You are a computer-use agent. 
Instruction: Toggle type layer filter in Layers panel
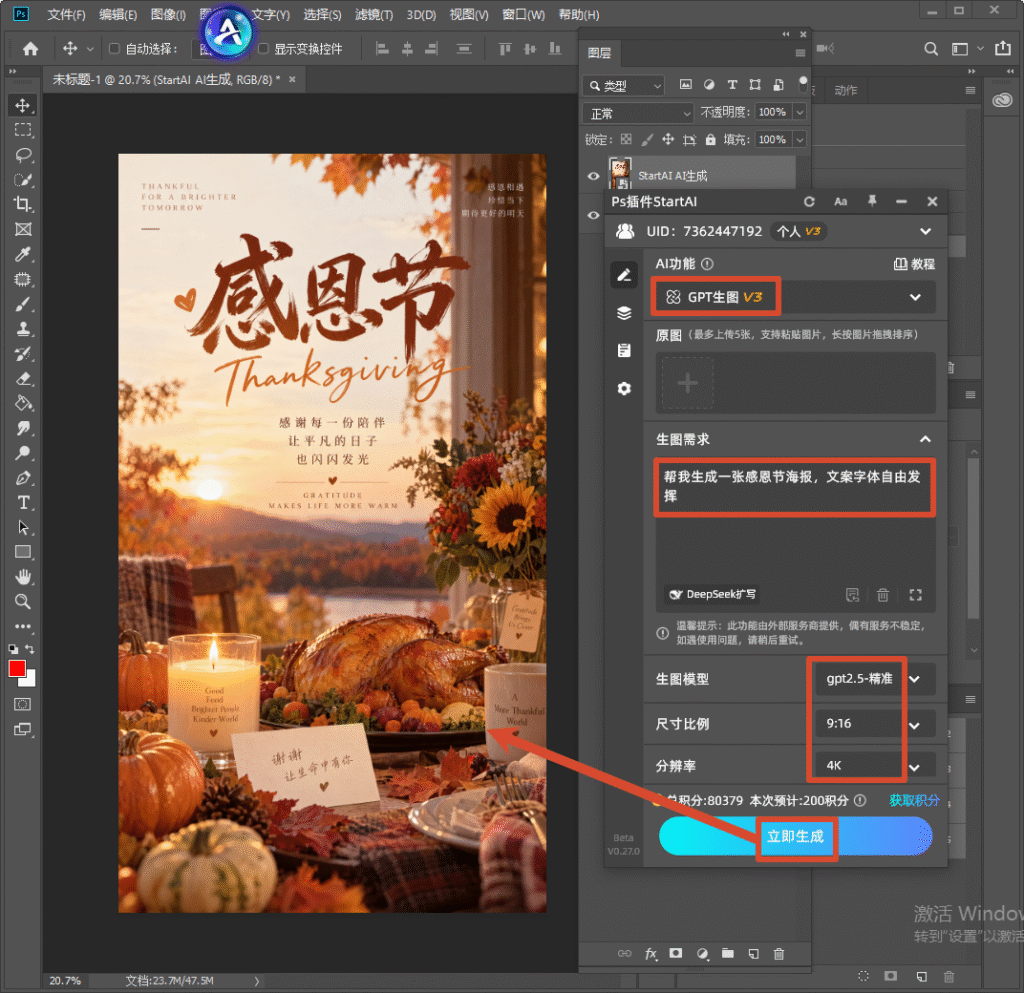[x=732, y=84]
